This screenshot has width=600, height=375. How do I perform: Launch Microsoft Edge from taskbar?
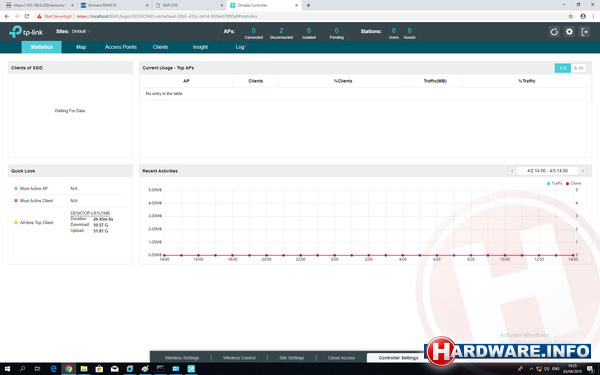pyautogui.click(x=53, y=369)
